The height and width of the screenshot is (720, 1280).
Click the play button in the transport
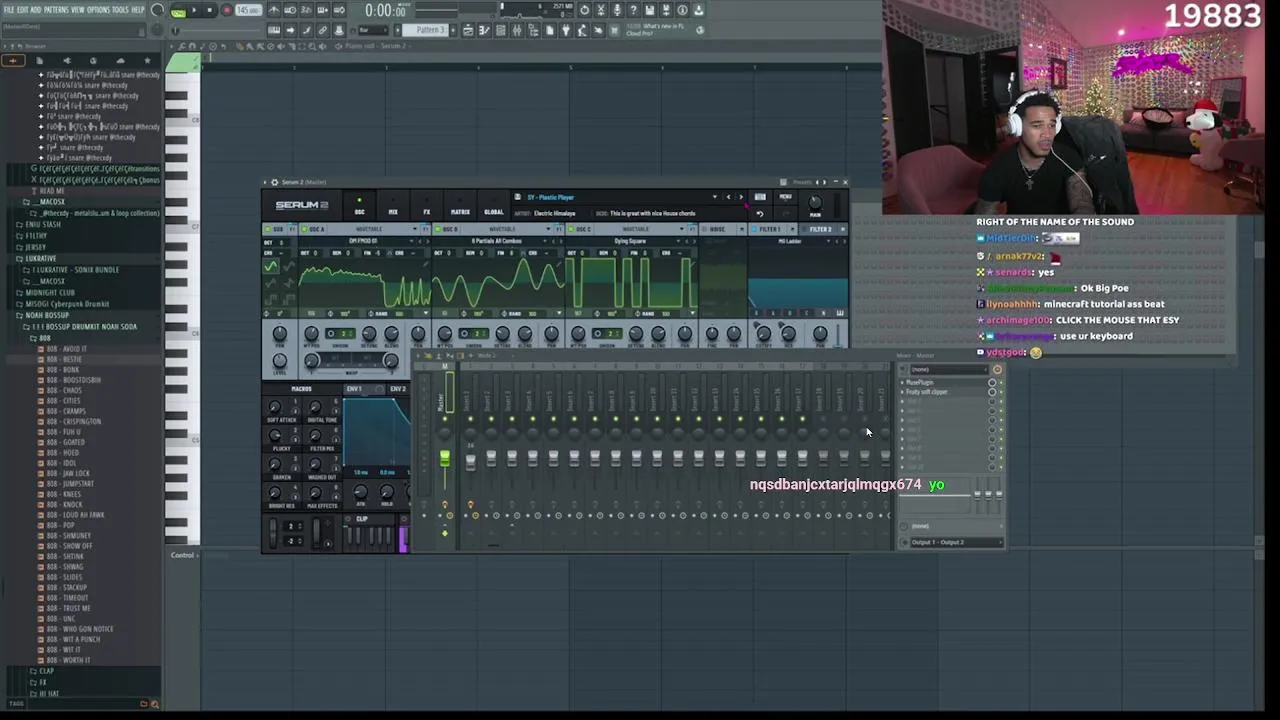coord(194,11)
